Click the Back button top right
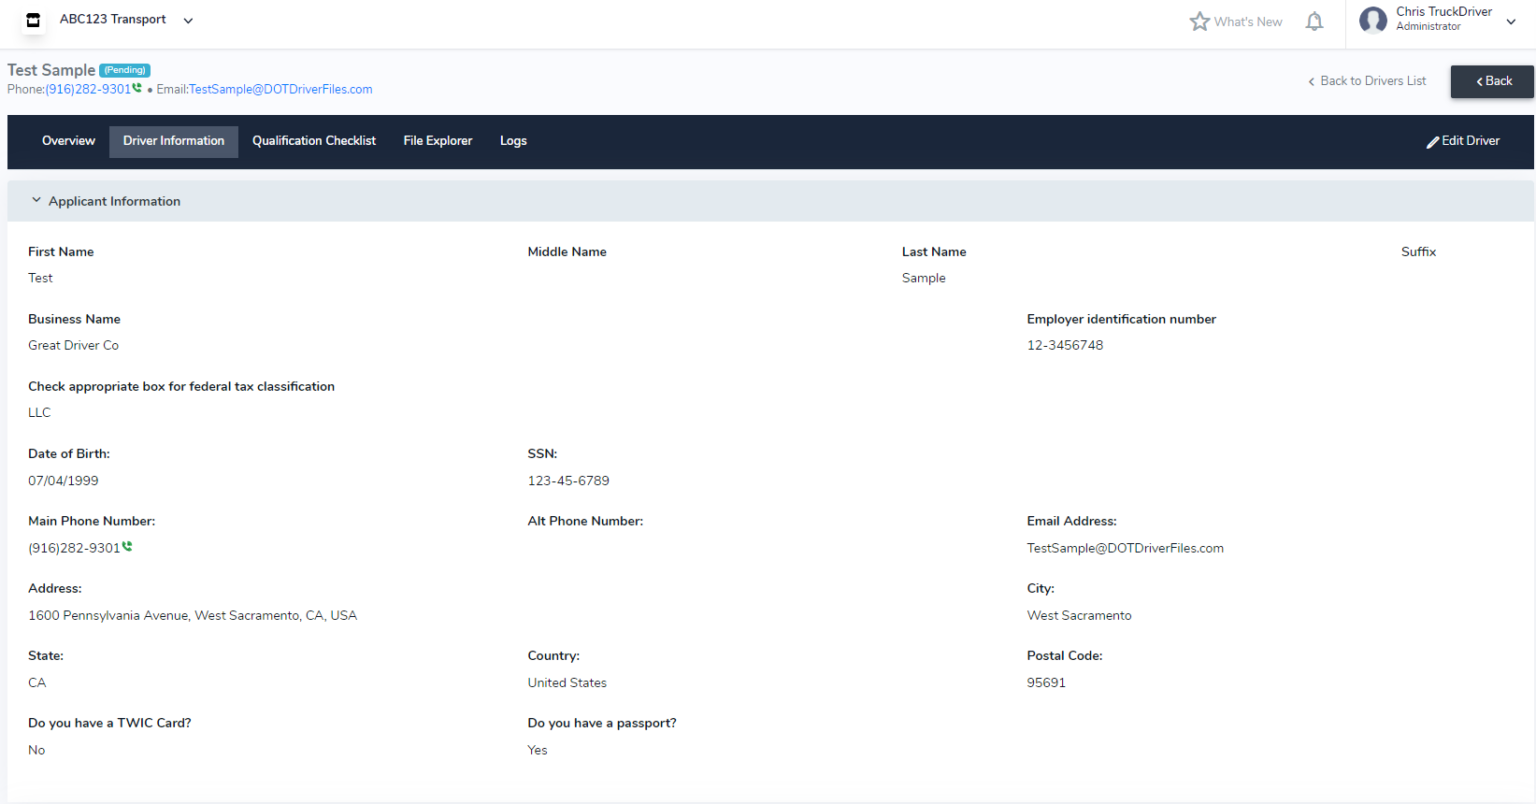The image size is (1536, 804). tap(1492, 81)
